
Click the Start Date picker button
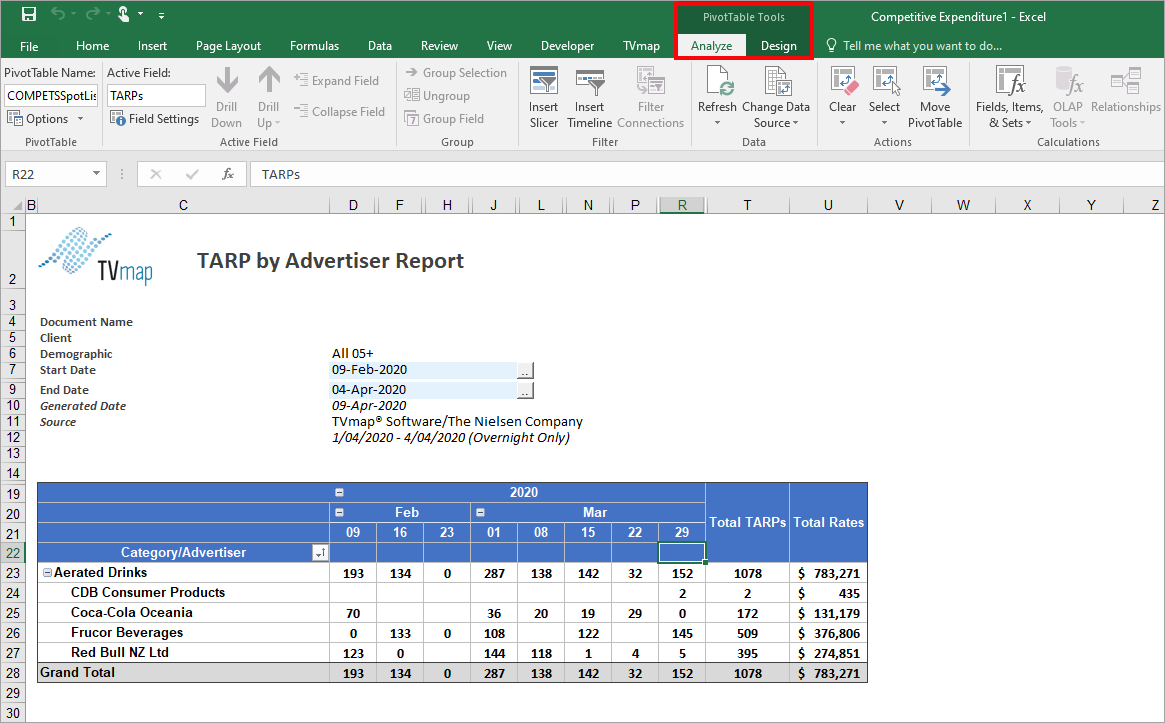point(525,370)
